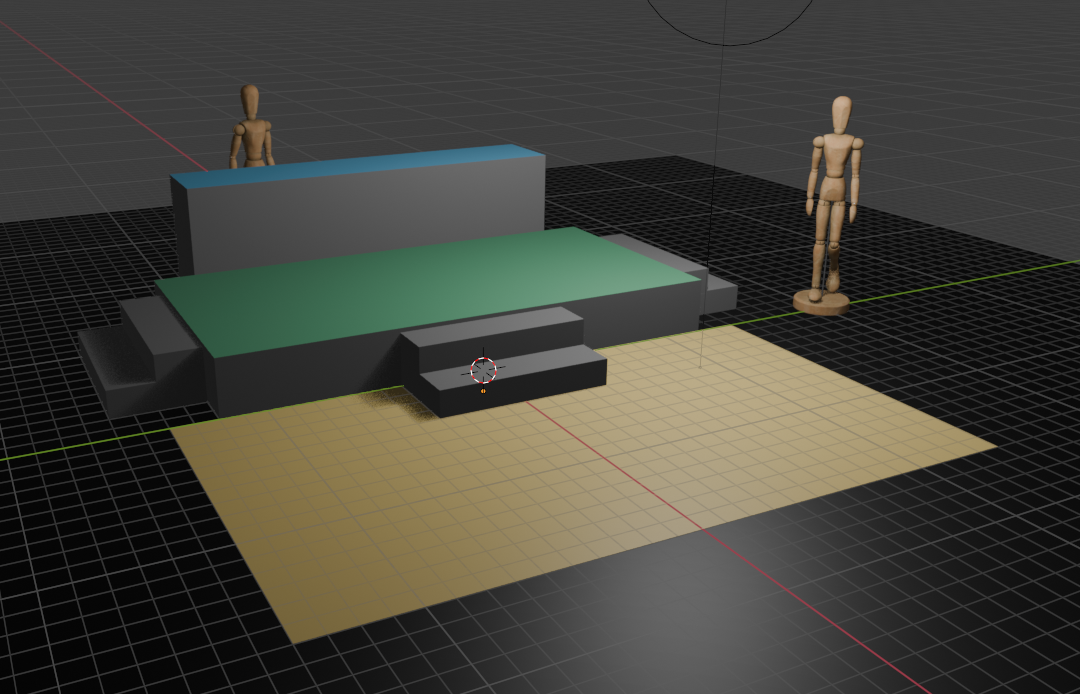Select the mannequin behind the gray wall
Image resolution: width=1080 pixels, height=694 pixels.
point(251,126)
